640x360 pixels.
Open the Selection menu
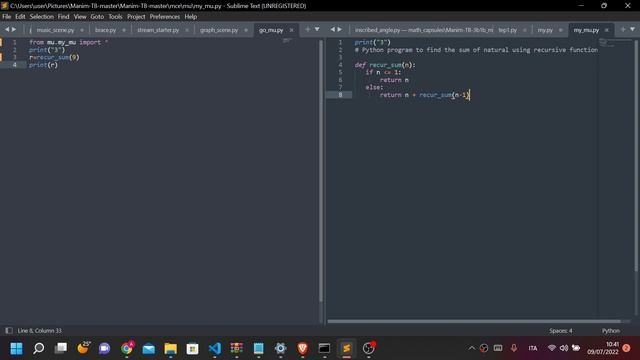42,17
